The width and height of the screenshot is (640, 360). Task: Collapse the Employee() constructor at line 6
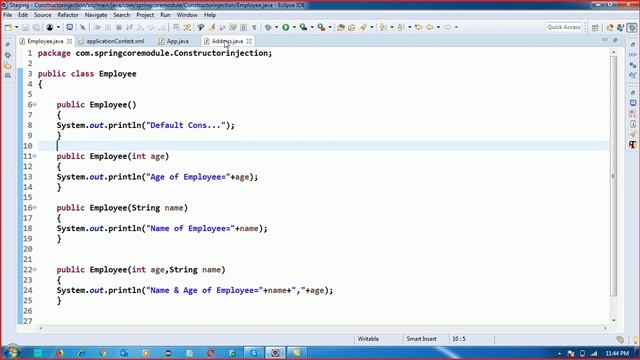35,104
